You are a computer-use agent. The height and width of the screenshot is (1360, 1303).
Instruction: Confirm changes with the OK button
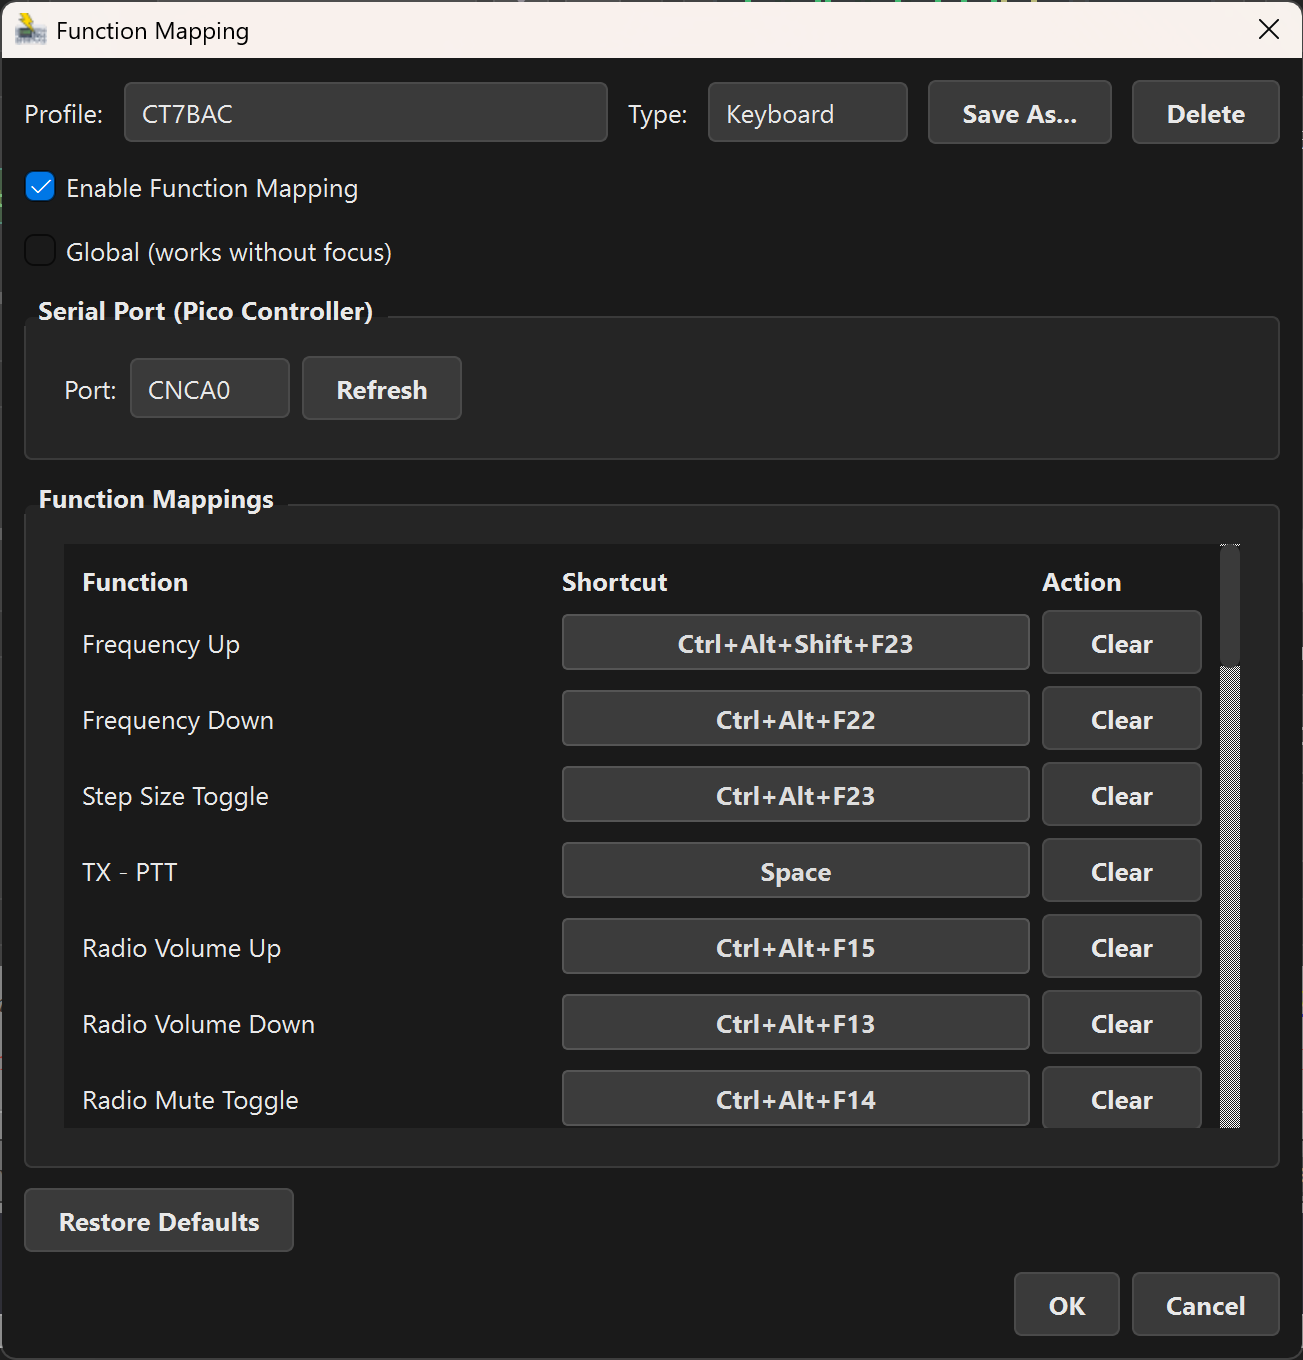pos(1066,1304)
